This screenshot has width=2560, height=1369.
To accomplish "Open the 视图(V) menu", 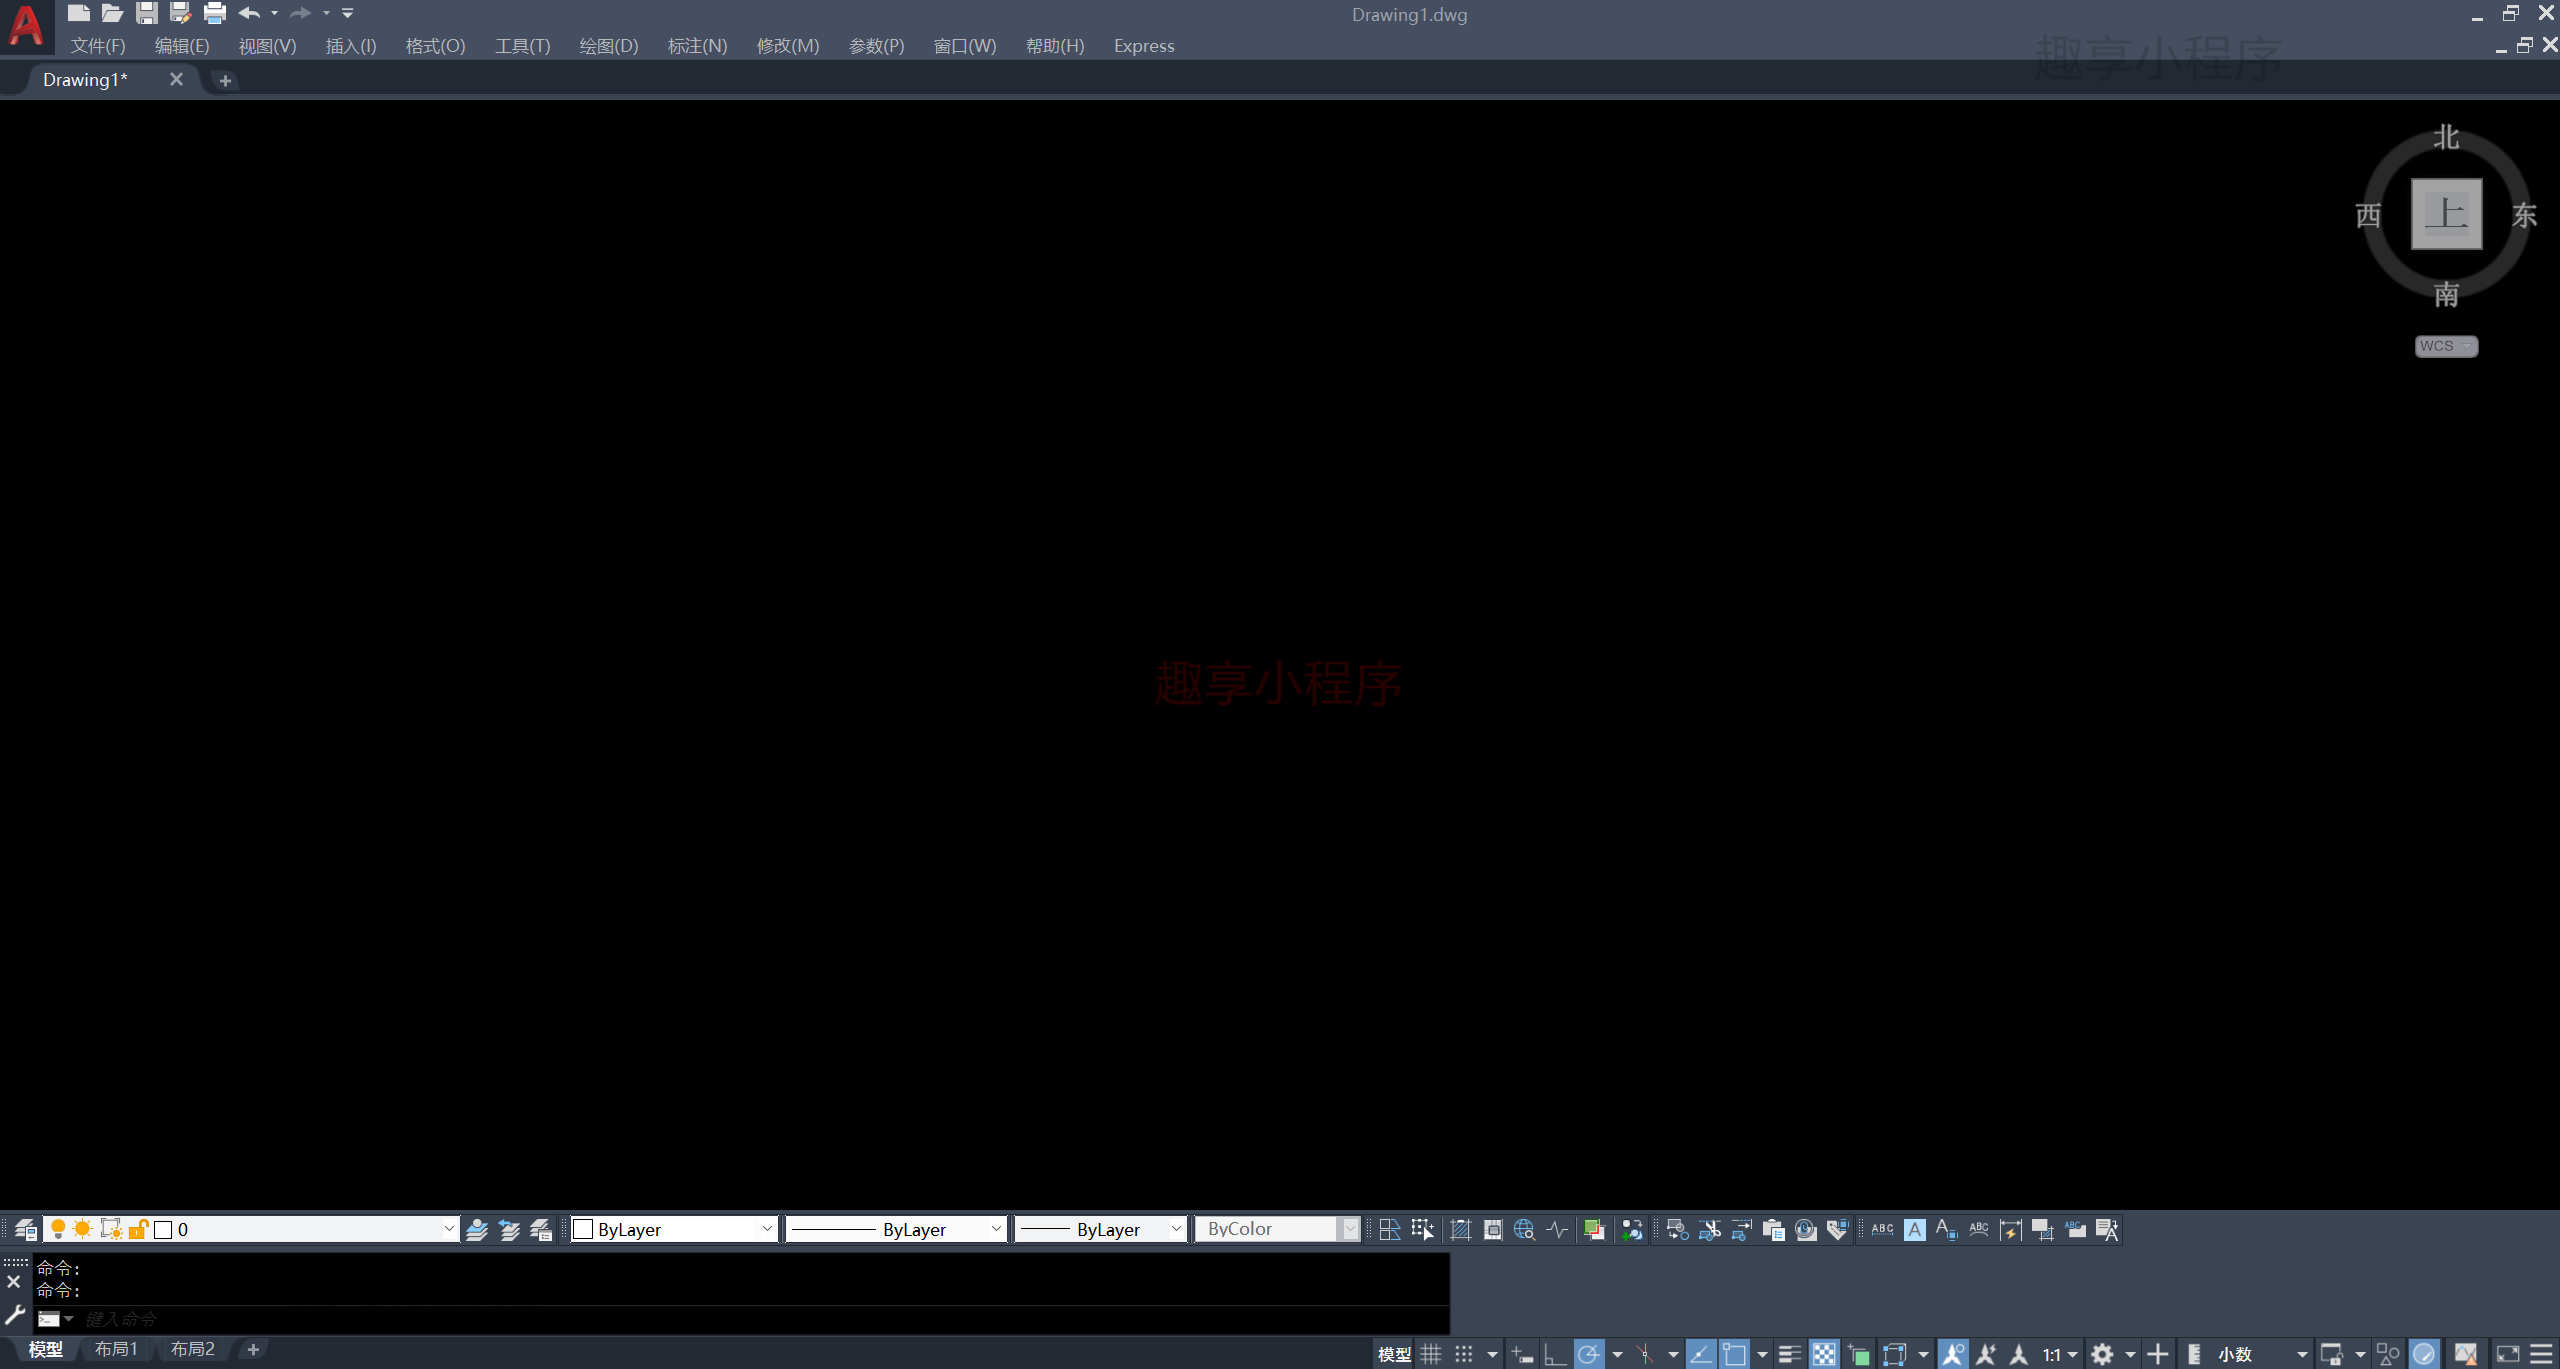I will pos(267,46).
